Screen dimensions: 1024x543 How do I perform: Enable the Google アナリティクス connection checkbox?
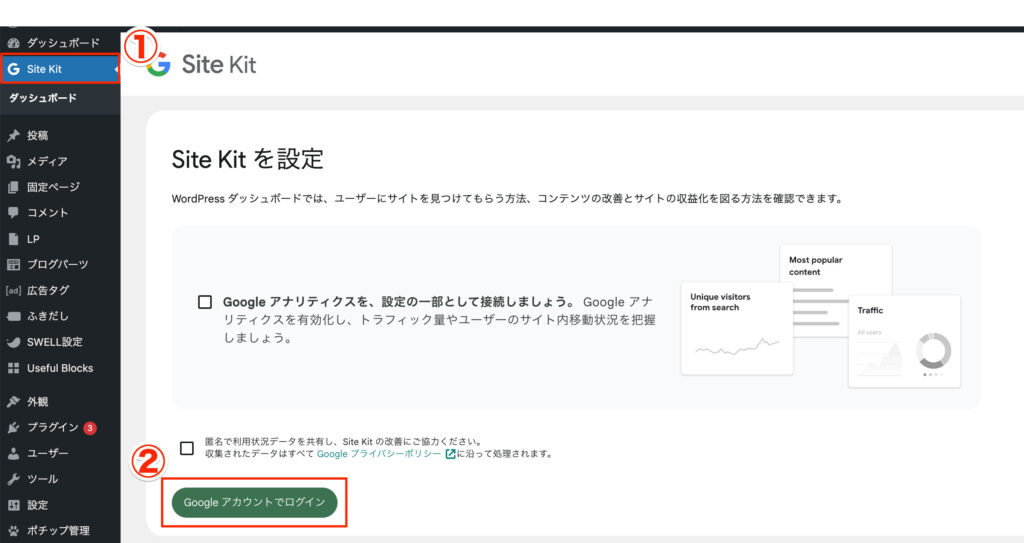(205, 302)
